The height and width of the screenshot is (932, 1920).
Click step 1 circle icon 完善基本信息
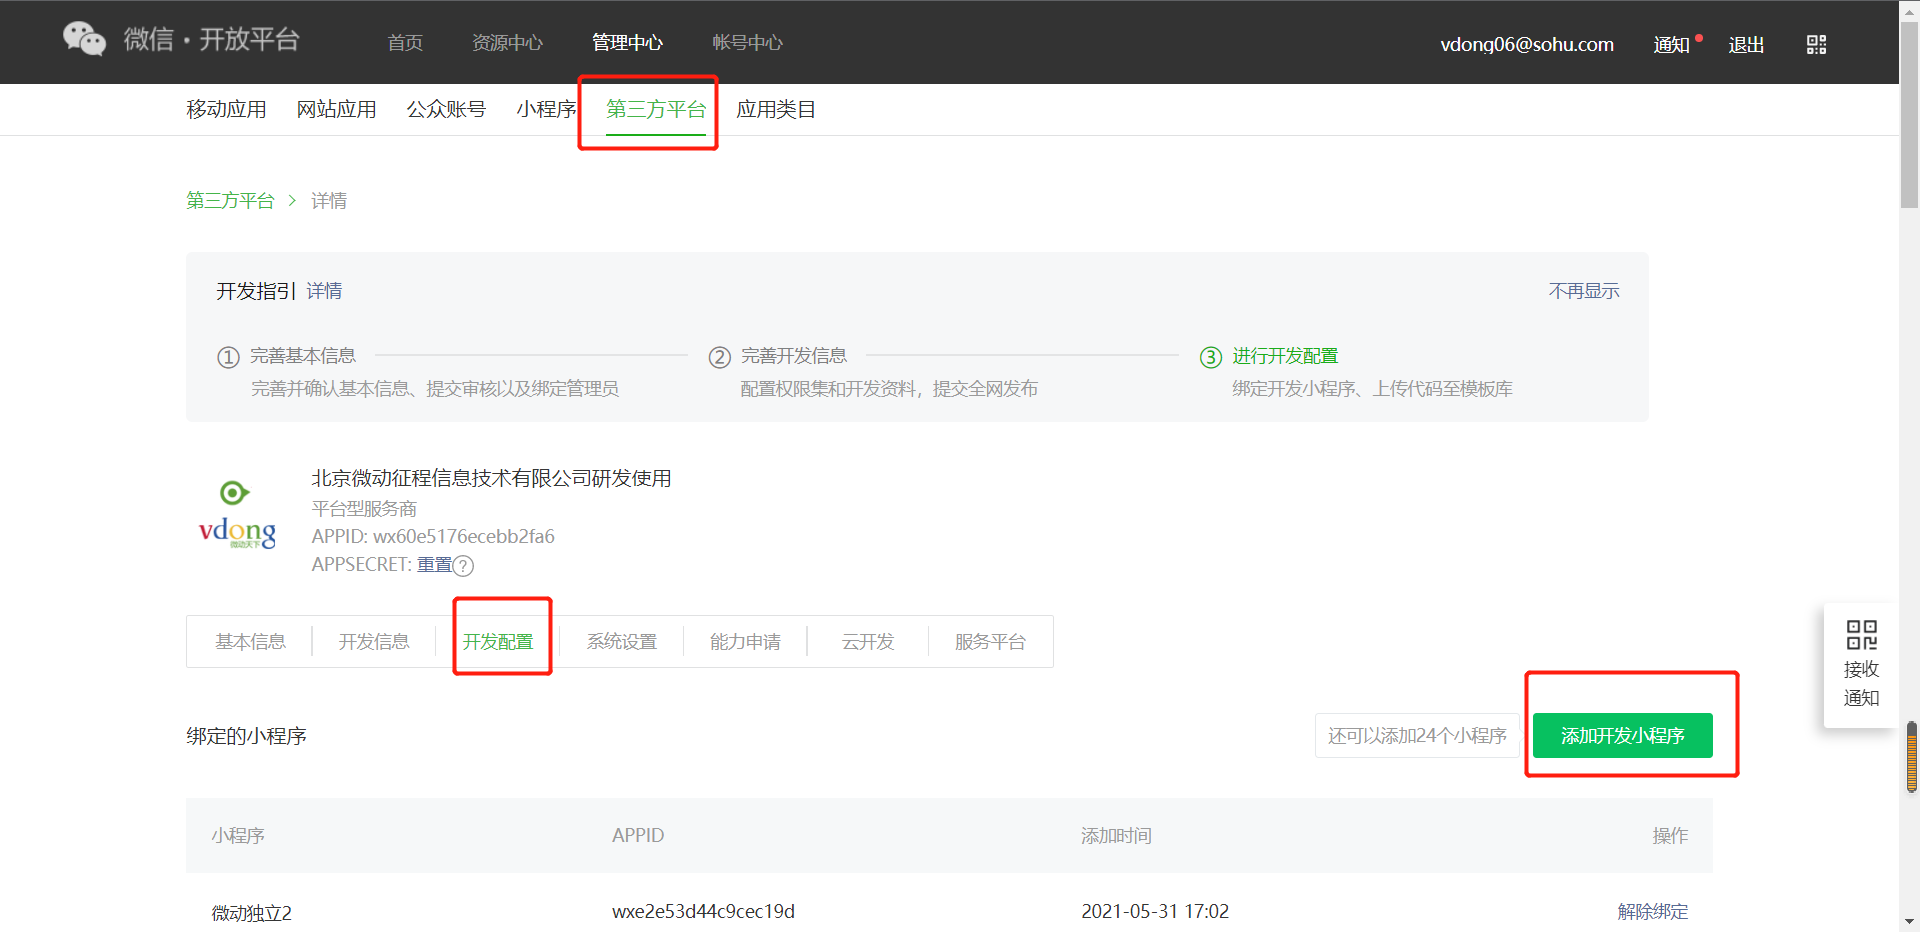coord(228,357)
